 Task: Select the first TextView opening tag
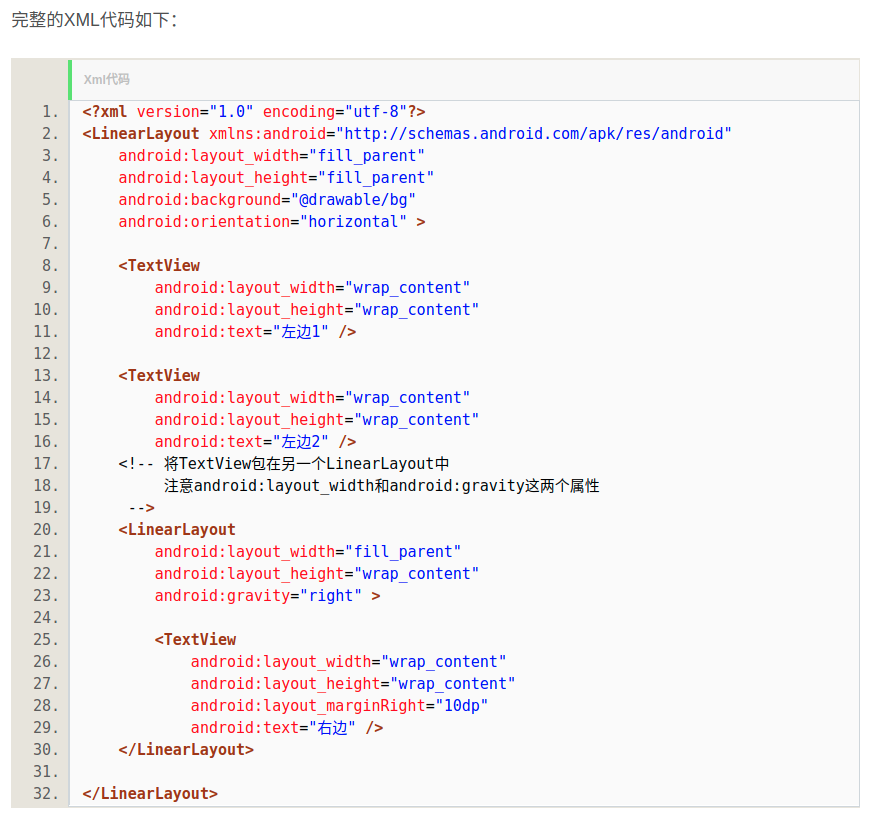159,265
